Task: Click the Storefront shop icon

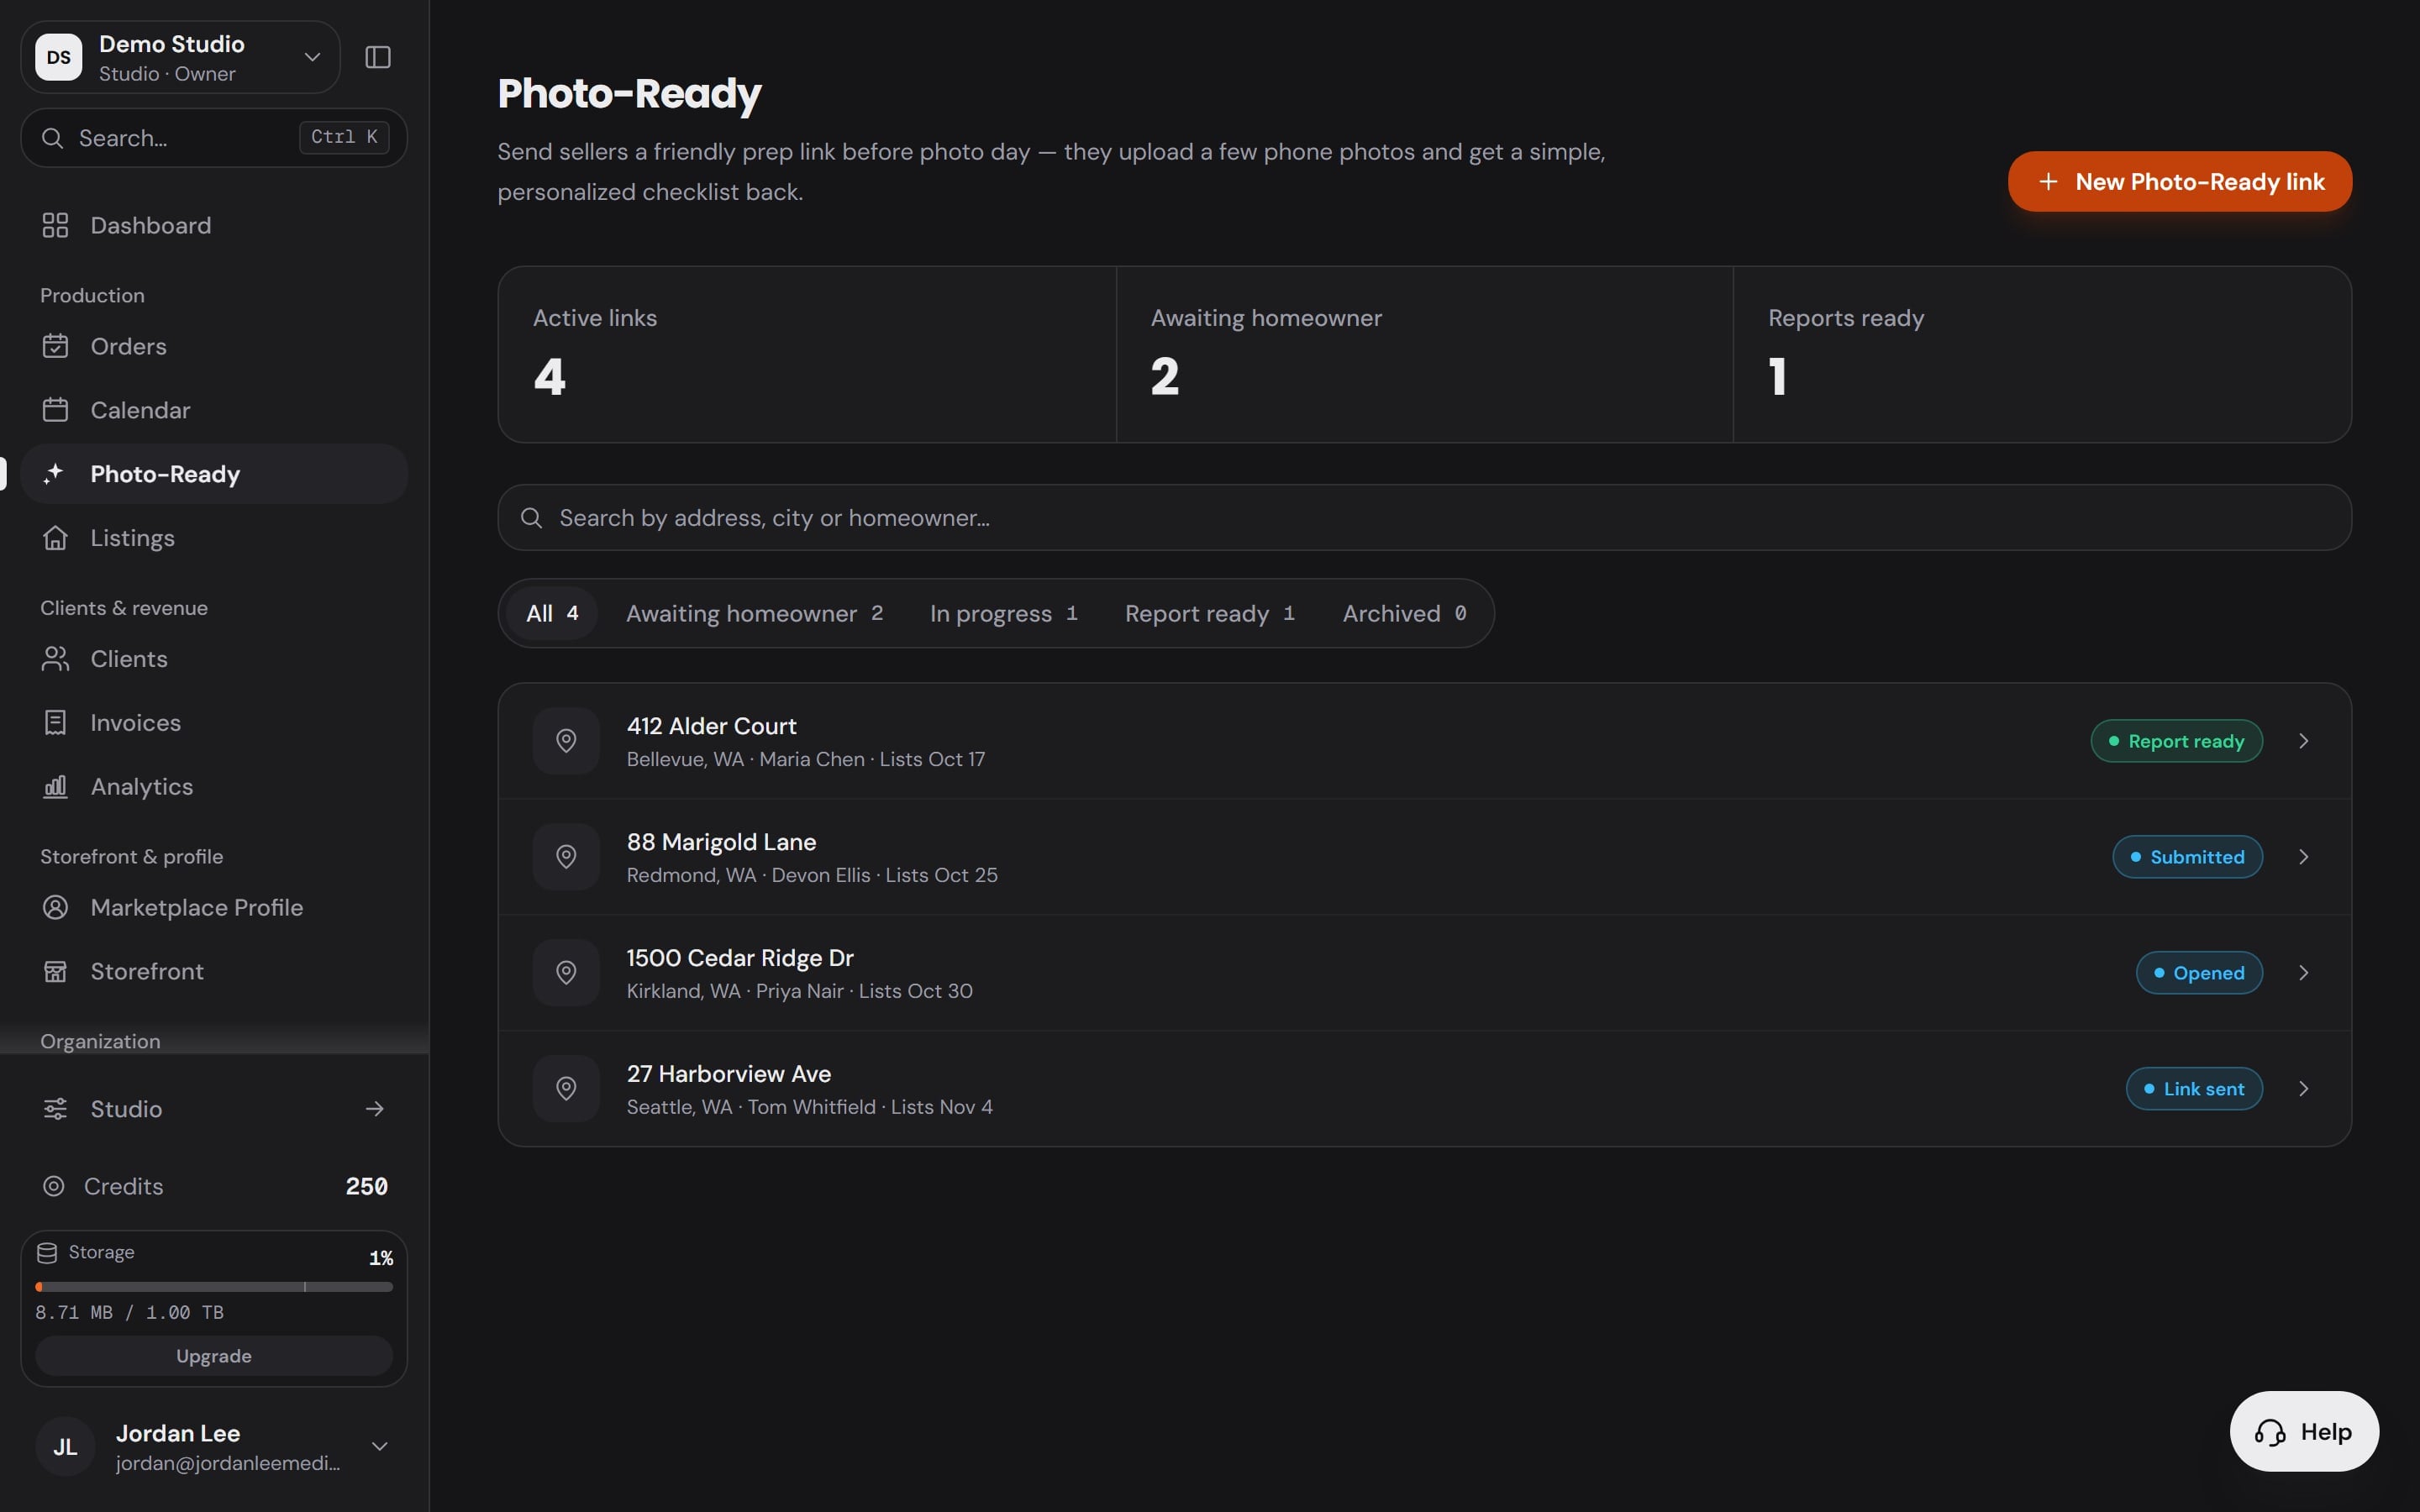Action: point(55,971)
